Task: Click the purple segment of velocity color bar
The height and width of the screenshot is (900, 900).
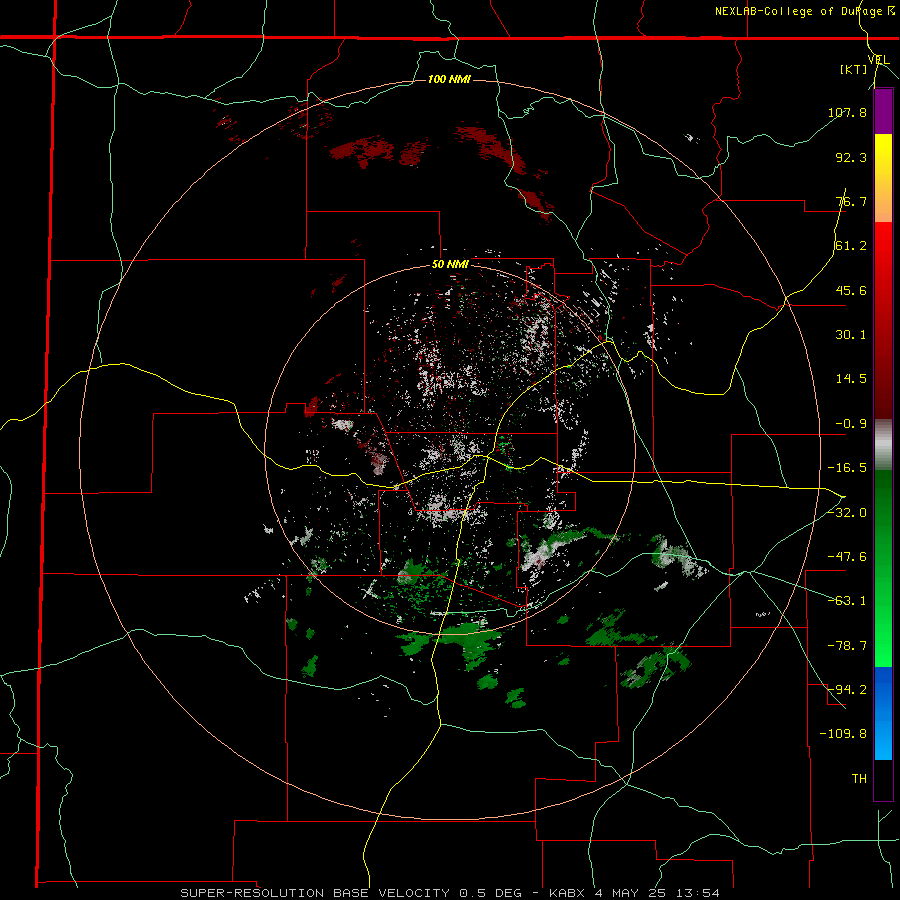Action: pyautogui.click(x=883, y=111)
